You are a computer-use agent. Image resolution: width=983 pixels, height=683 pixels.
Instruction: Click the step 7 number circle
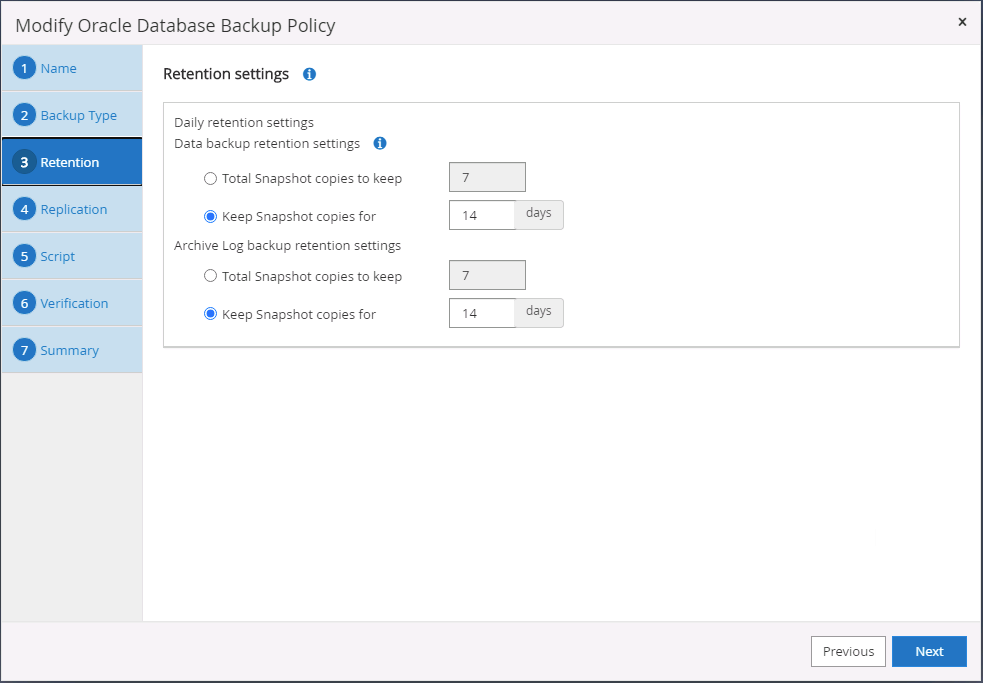click(x=26, y=350)
